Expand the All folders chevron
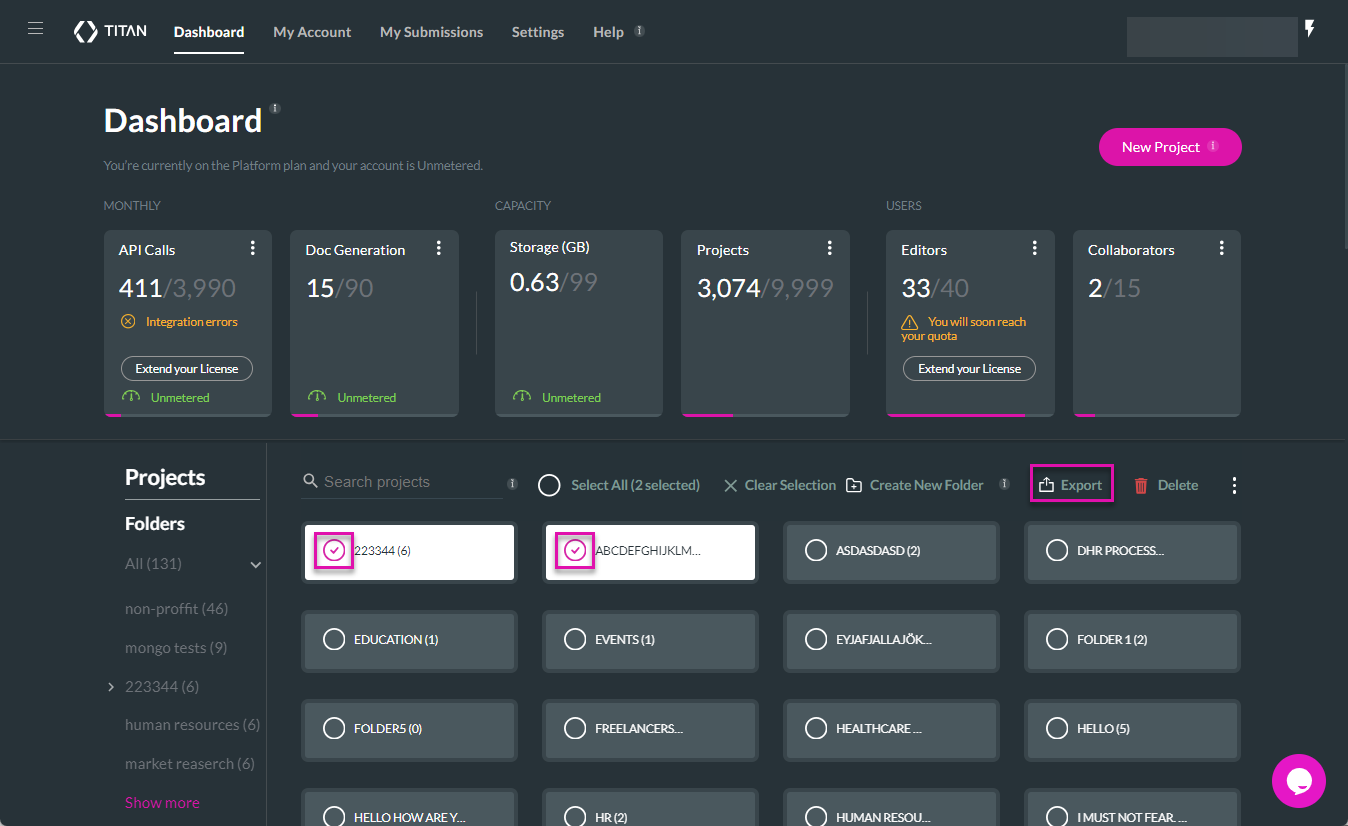The image size is (1348, 826). pos(256,565)
